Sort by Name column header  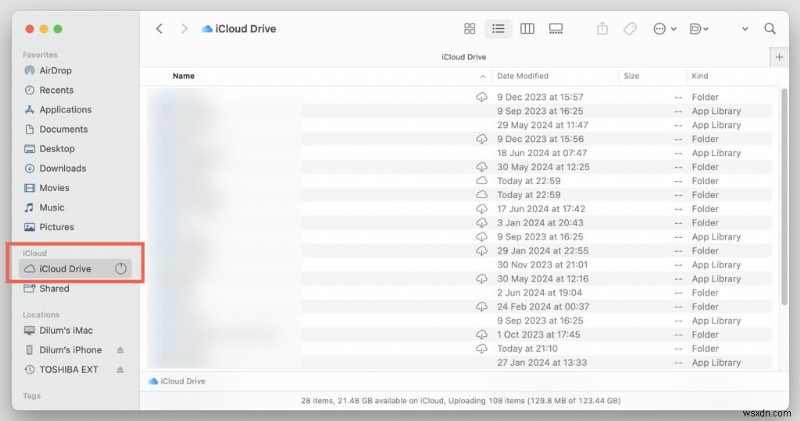click(183, 76)
